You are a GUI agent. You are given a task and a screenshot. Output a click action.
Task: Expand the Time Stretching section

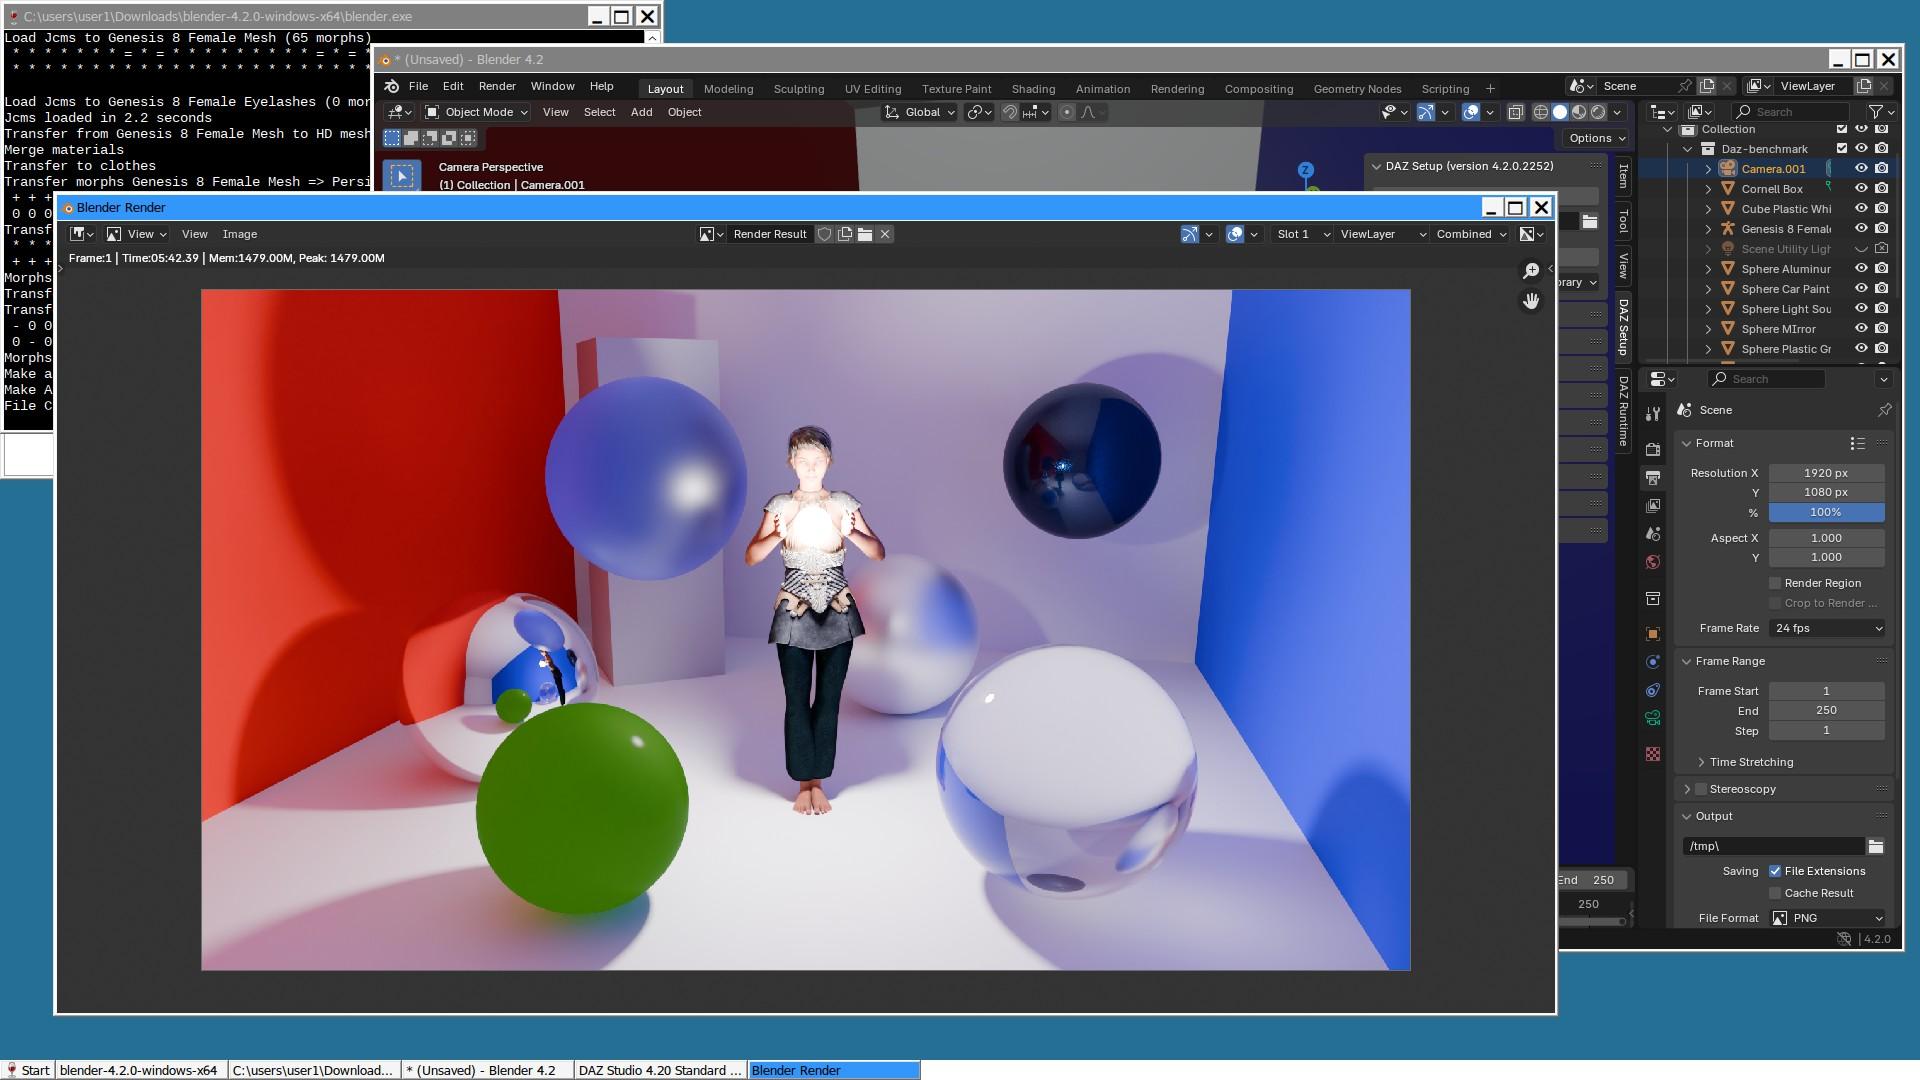[1750, 762]
